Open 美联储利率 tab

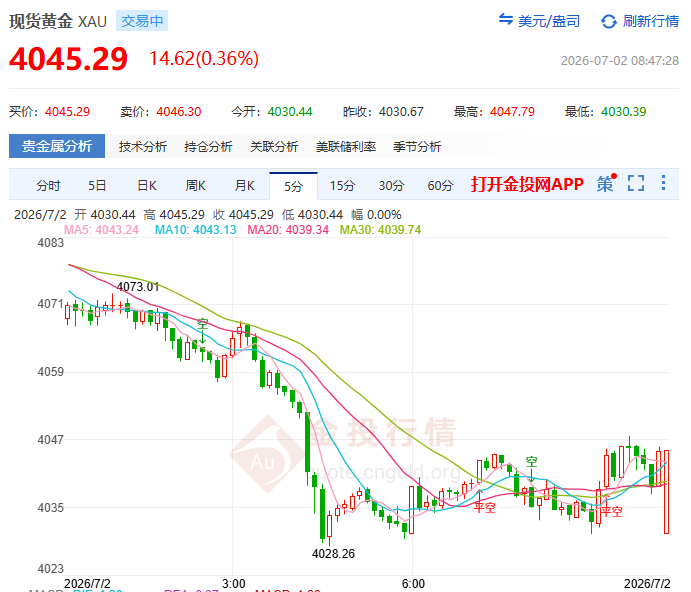pos(346,147)
